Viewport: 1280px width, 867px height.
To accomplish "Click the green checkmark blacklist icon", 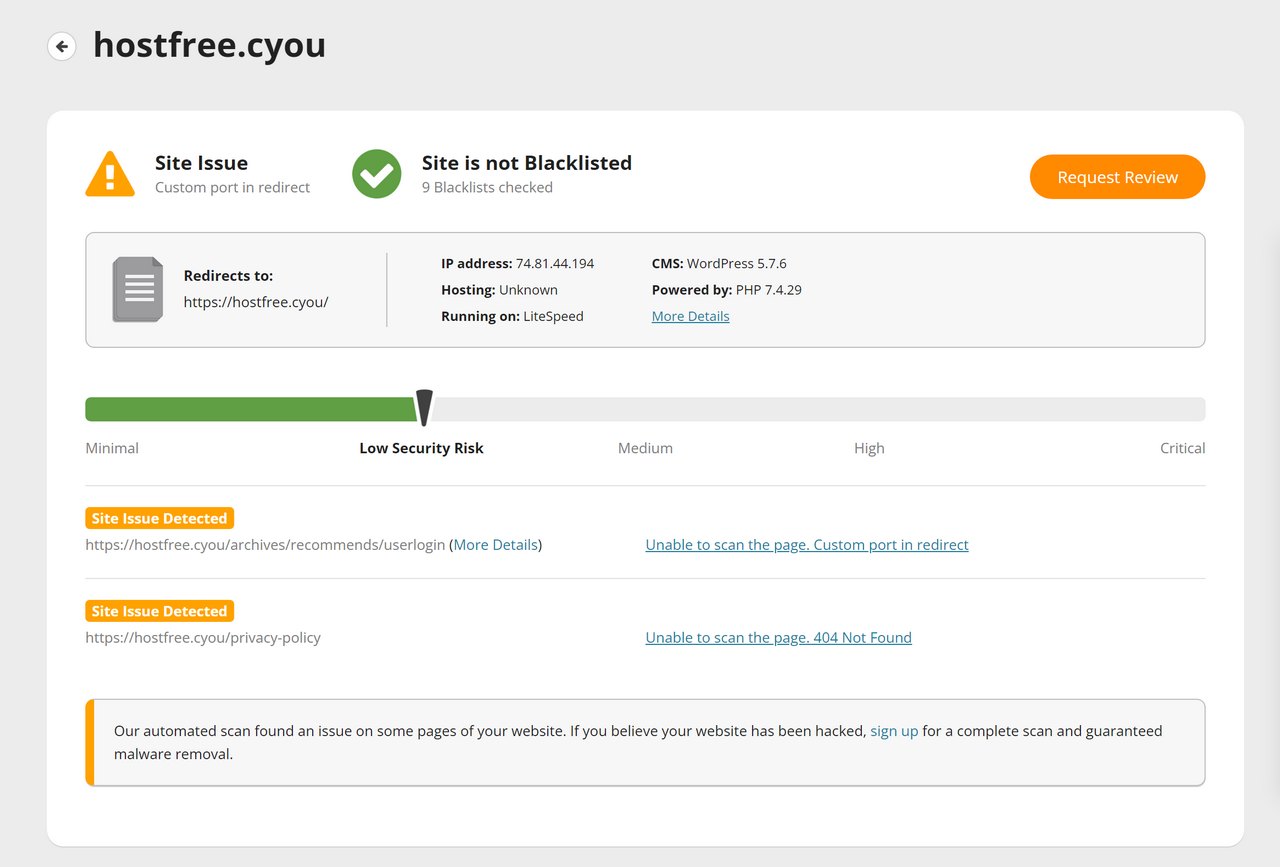I will (x=377, y=174).
